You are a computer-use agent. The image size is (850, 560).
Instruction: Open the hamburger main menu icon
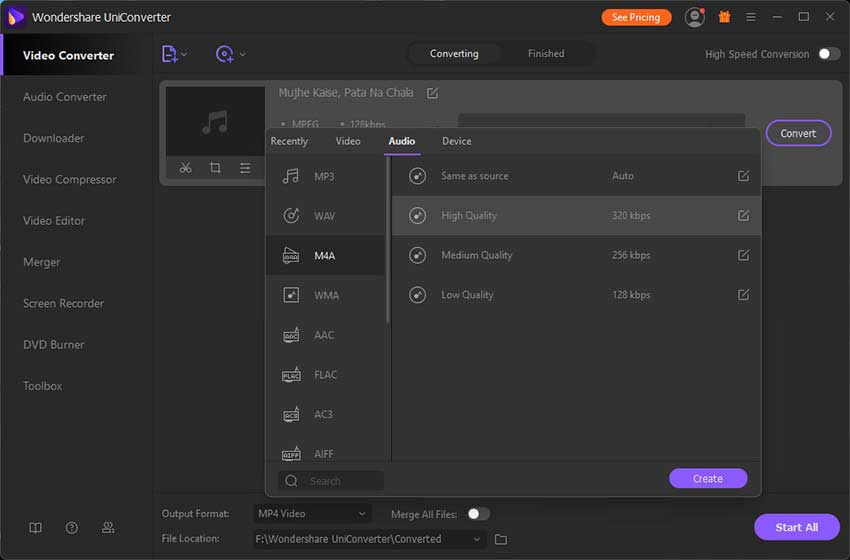(751, 17)
